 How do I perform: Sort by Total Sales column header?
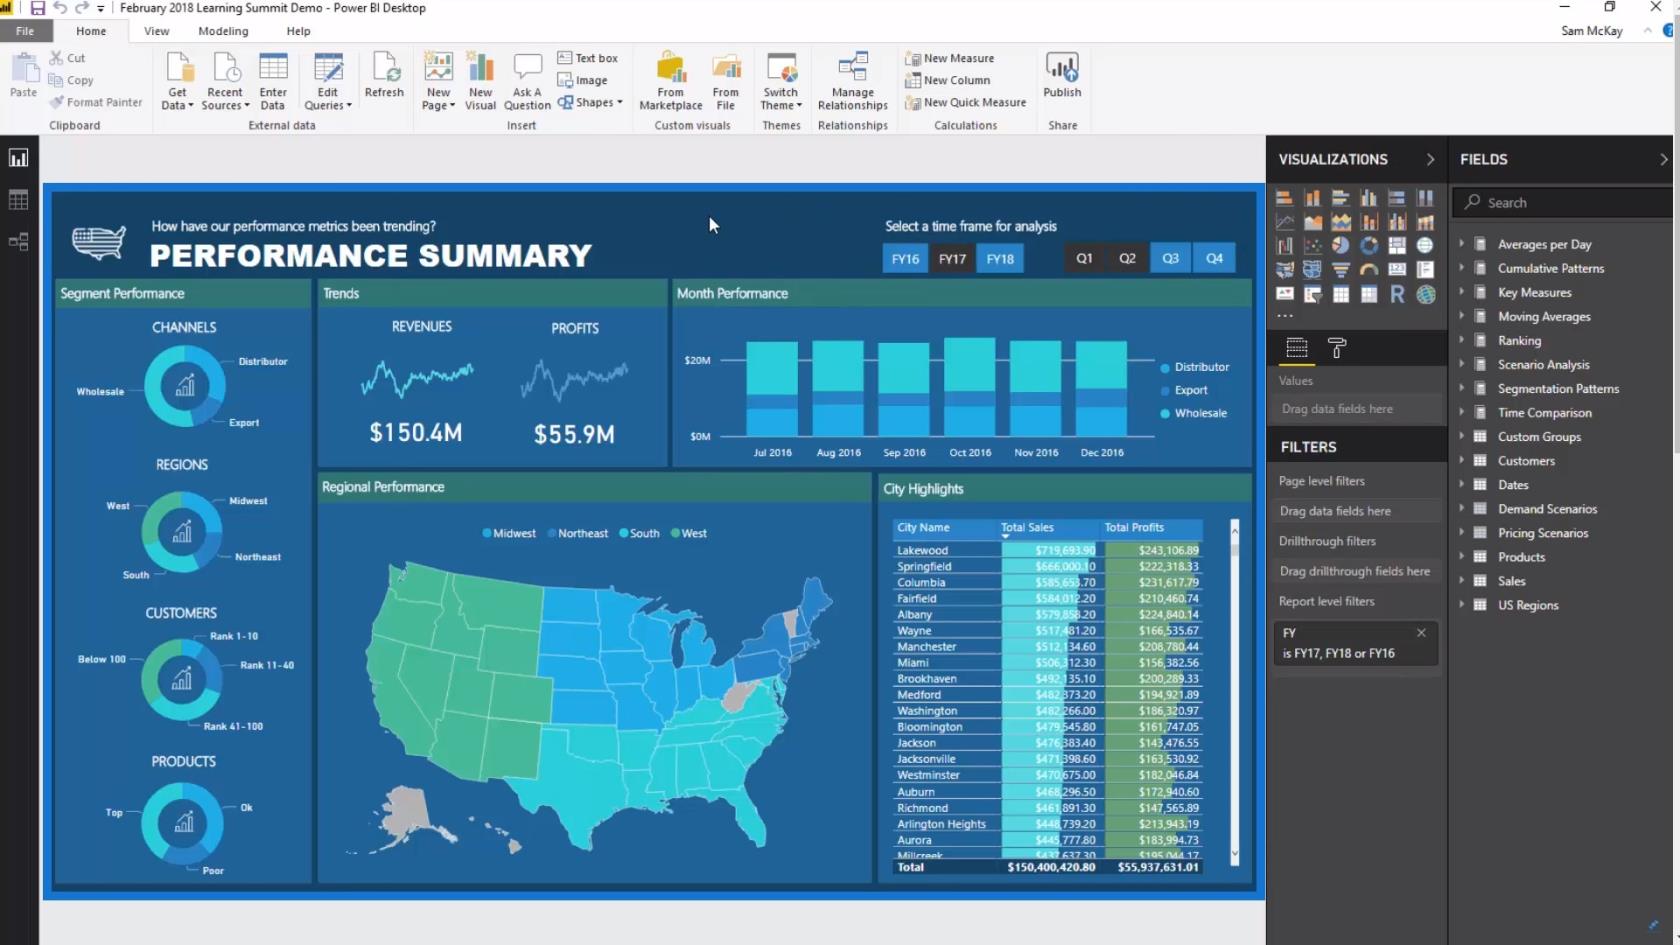(1027, 527)
